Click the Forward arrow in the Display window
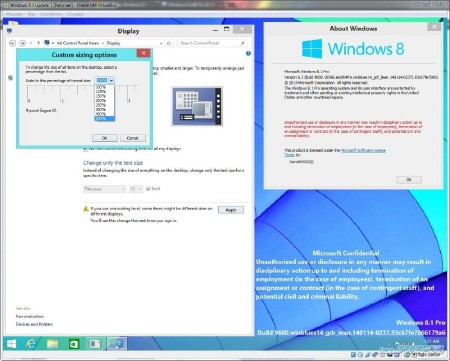 23,43
